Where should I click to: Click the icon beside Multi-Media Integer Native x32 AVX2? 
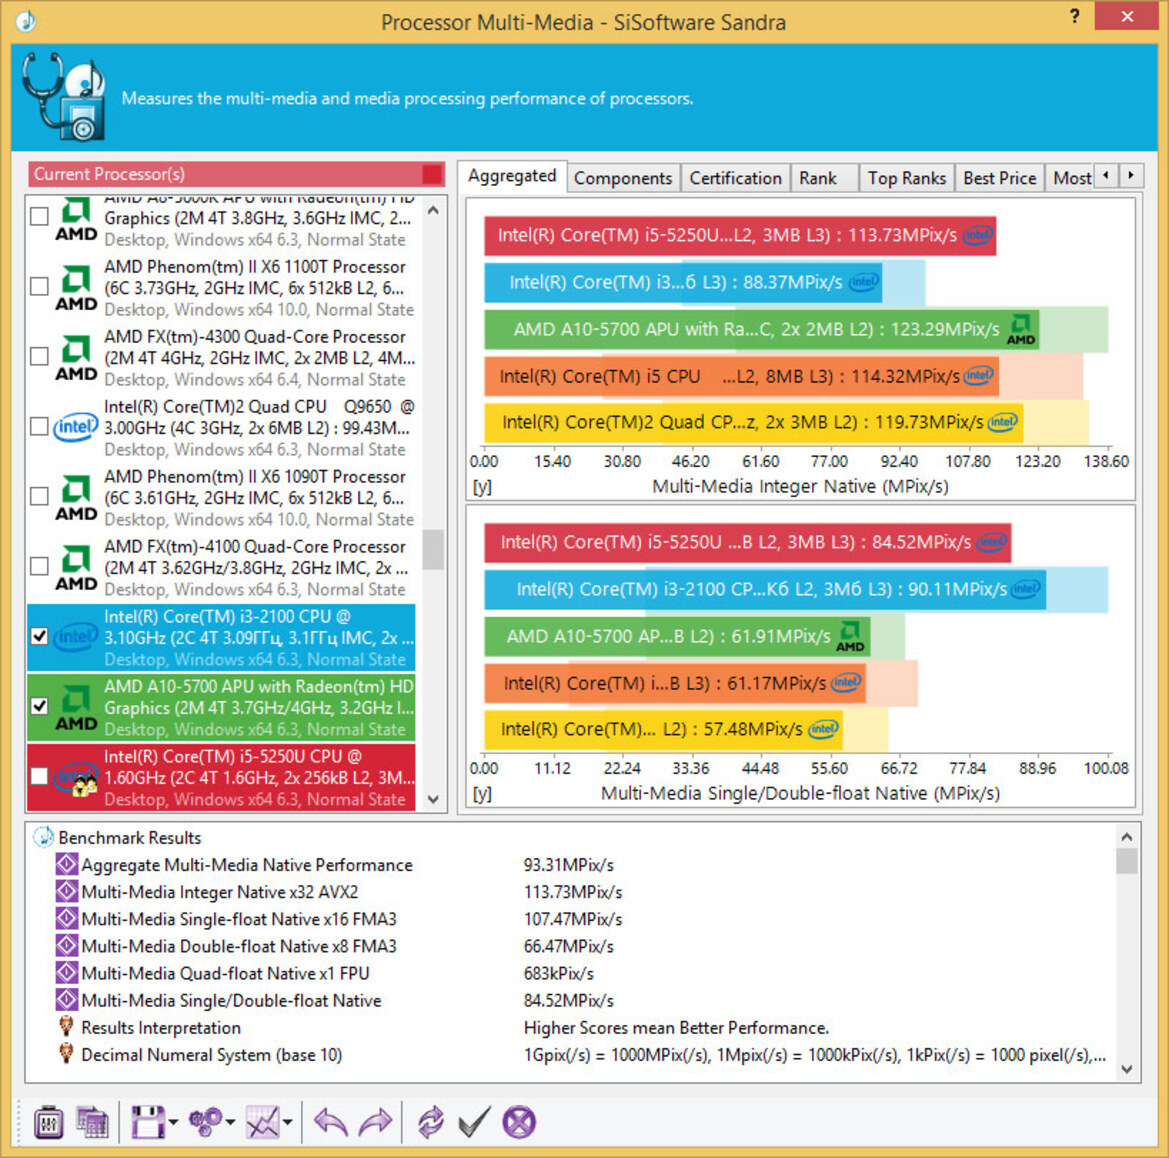pos(66,892)
